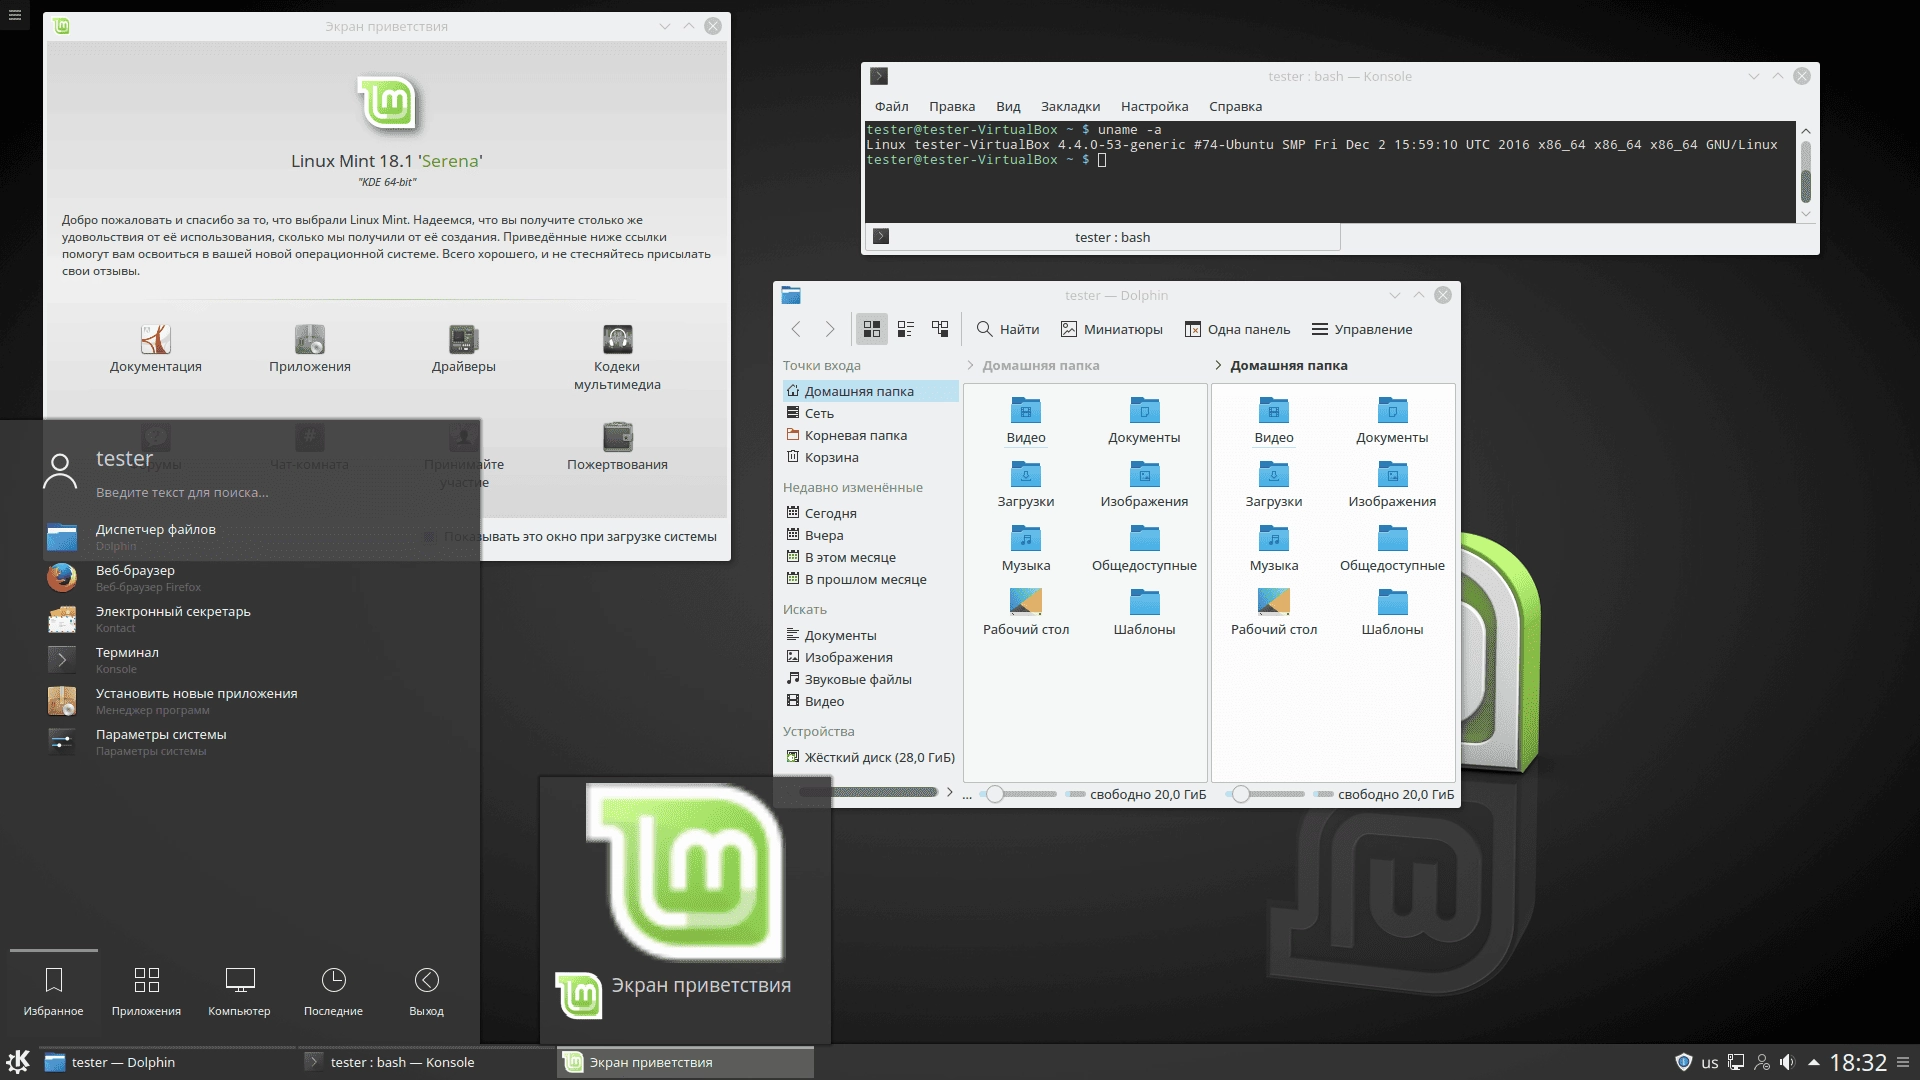Open Загрузки folder in right Dolphin pane
Screen dimensions: 1920x1080
point(1274,484)
